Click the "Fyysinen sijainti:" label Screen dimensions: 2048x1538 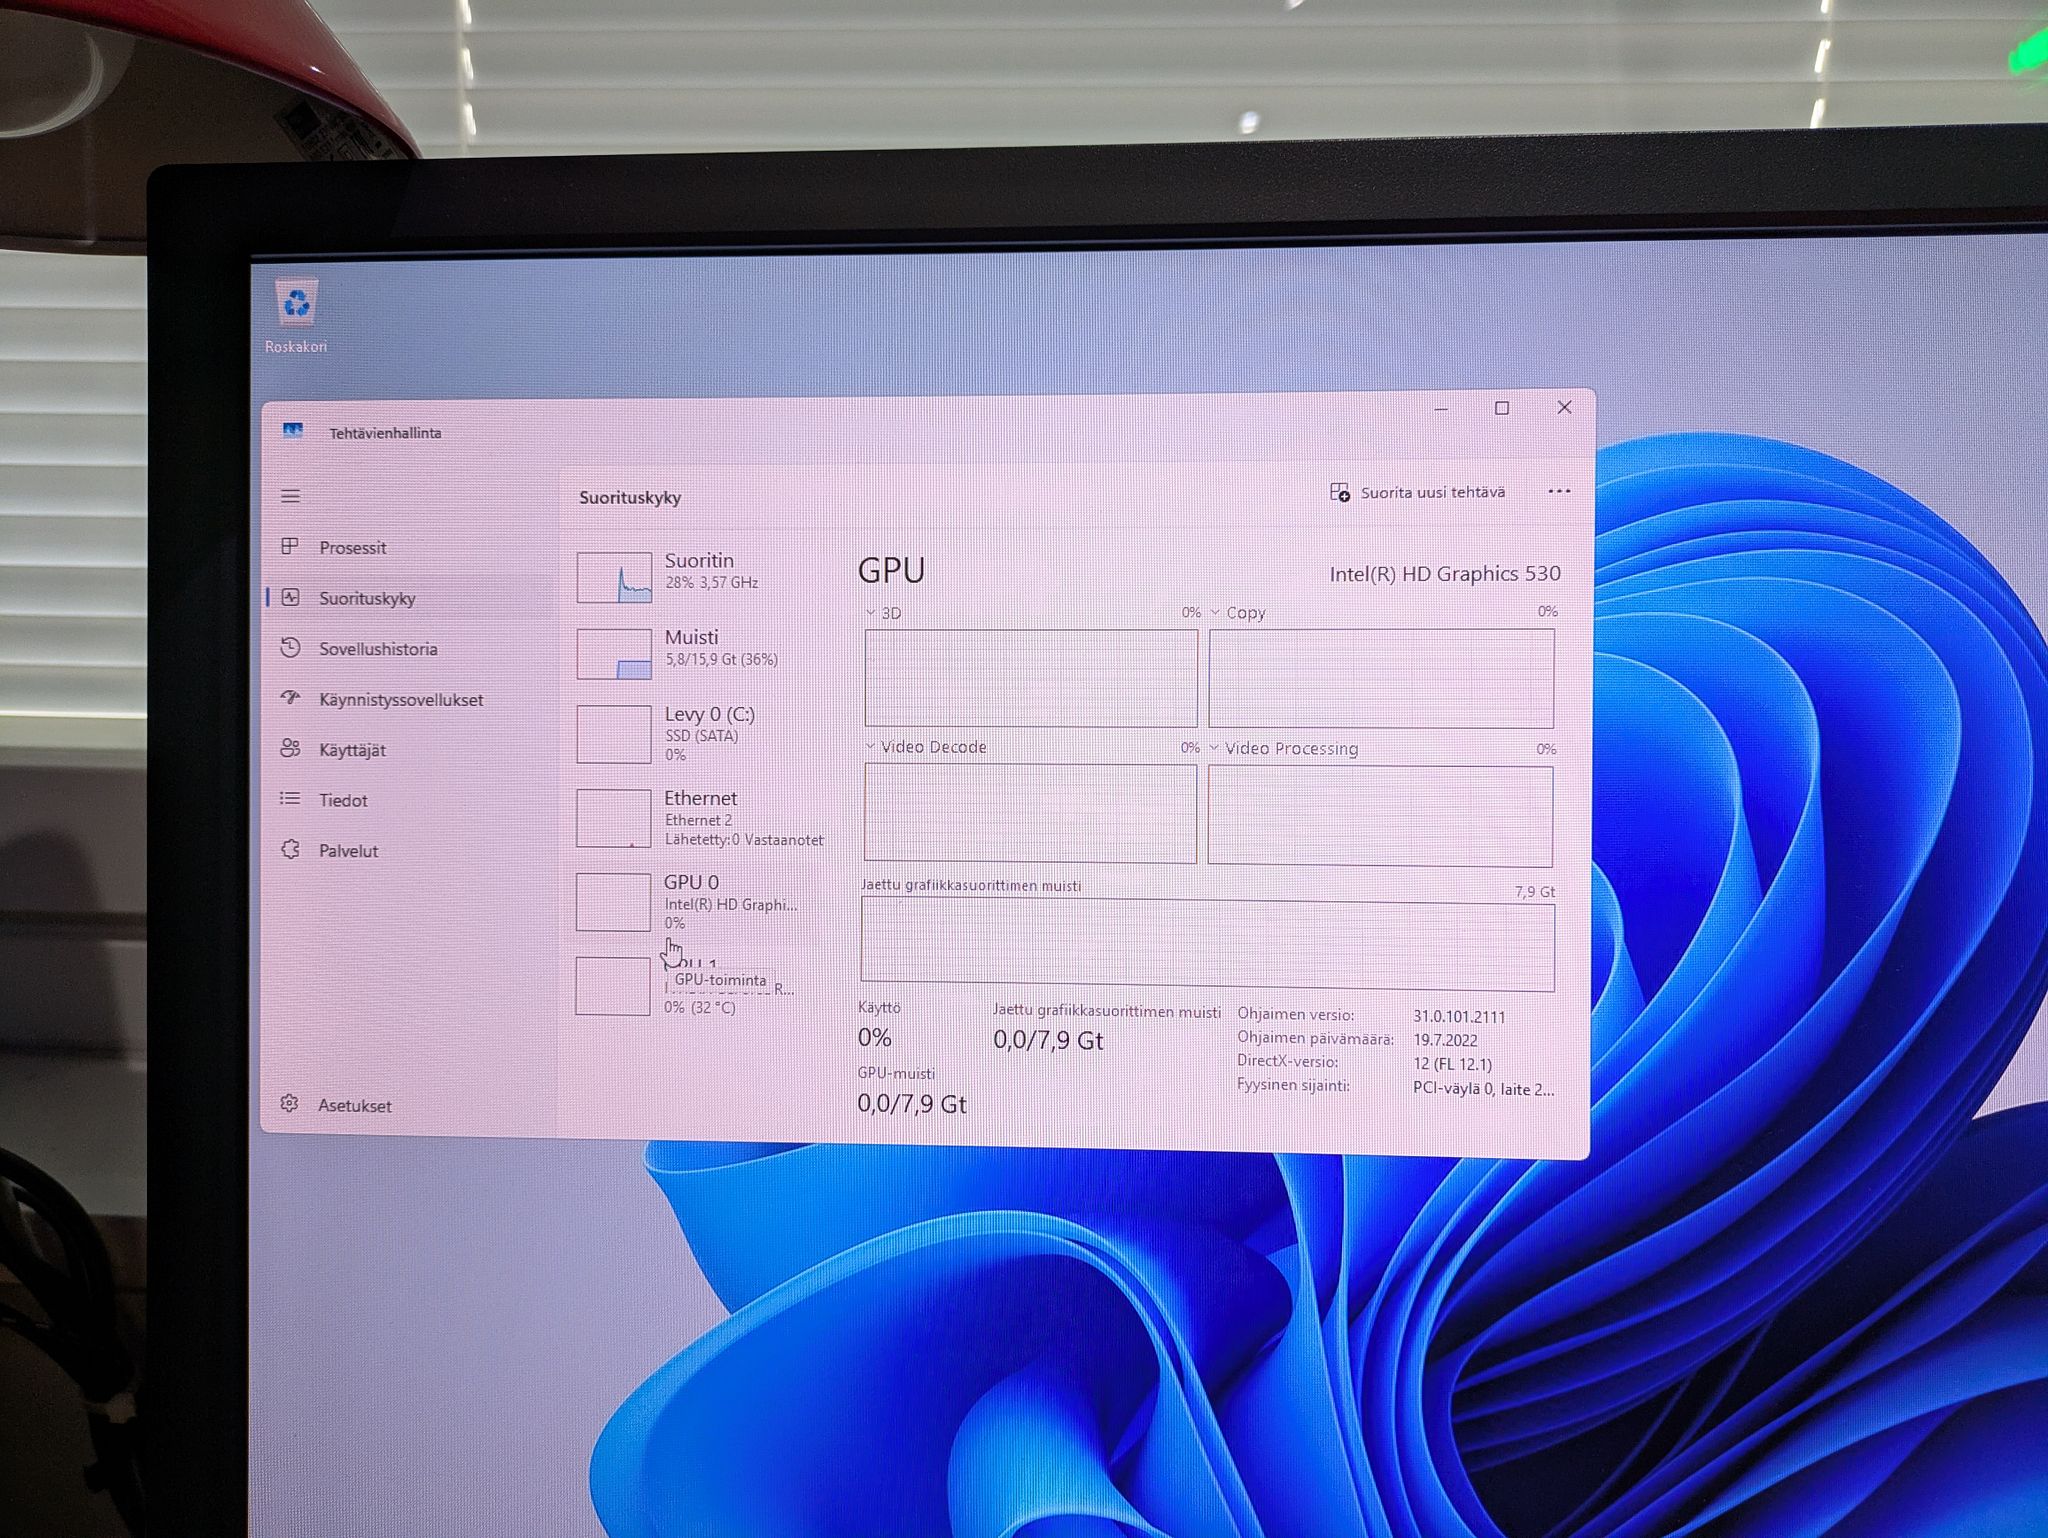coord(1293,1085)
